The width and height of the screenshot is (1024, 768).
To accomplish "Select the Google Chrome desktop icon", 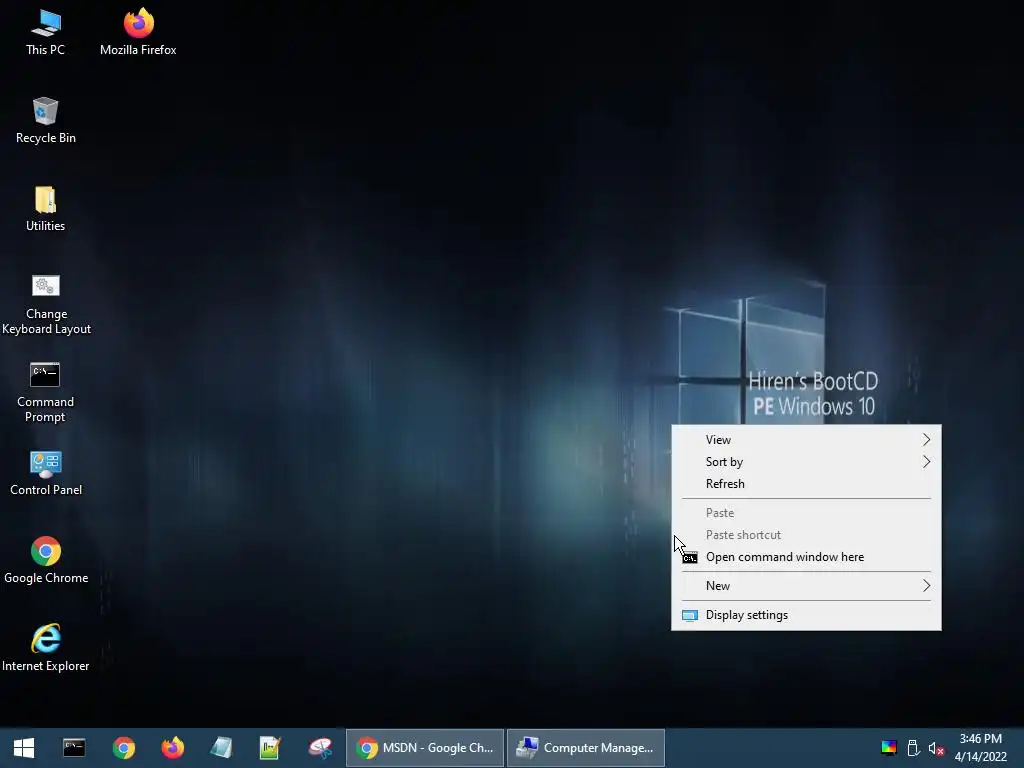I will [x=46, y=560].
